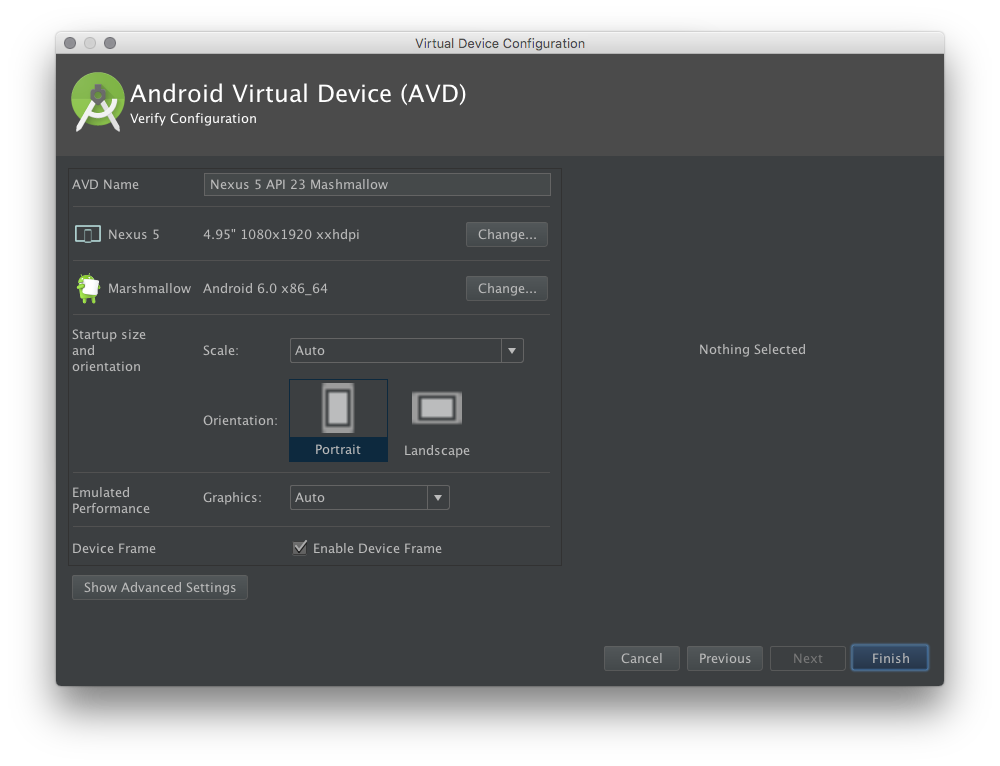The image size is (1000, 766).
Task: Click 'Android 6.0 x86_64' text
Action: tap(265, 288)
